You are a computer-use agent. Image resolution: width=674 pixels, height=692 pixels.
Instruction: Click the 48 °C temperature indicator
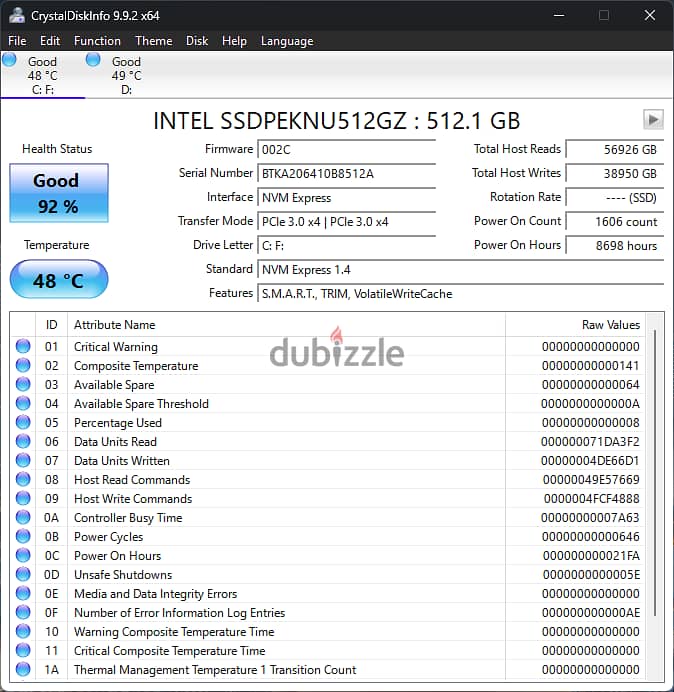(x=59, y=279)
